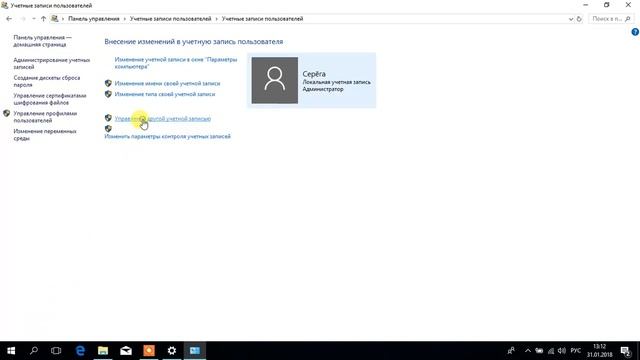
Task: Open taskbar search magnifier
Action: [34, 351]
